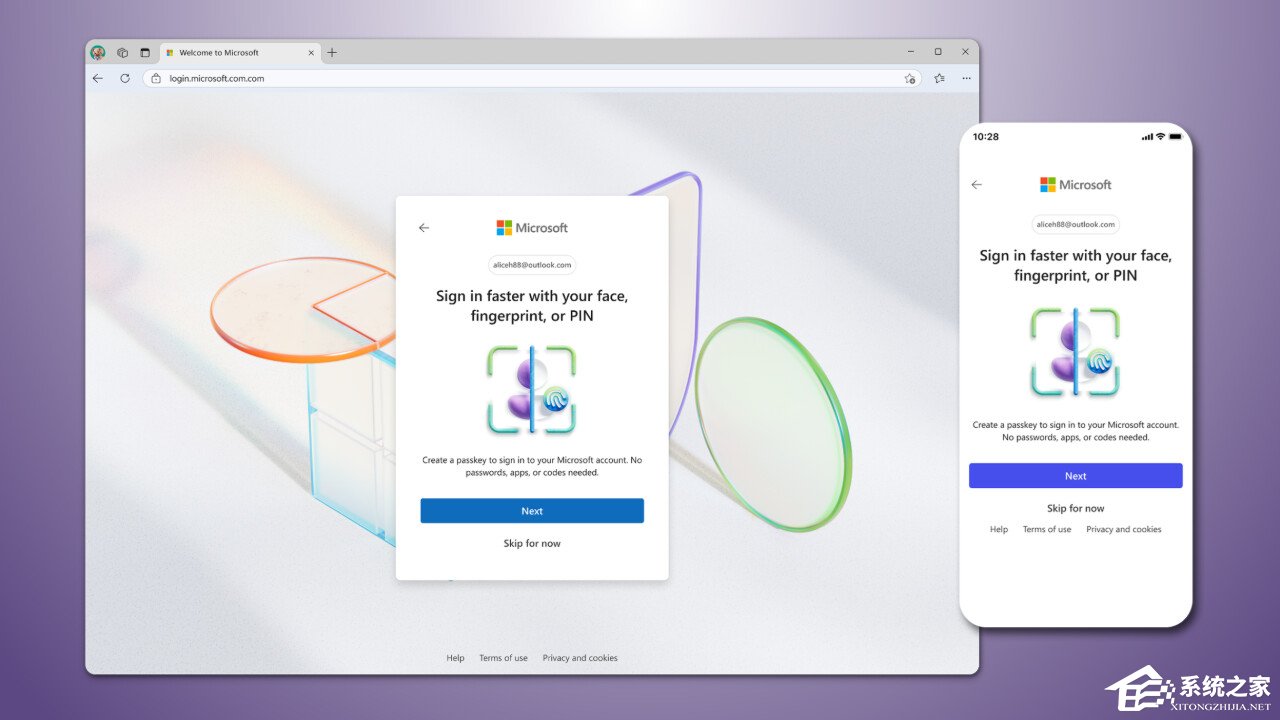
Task: Open Privacy and cookies link in browser footer
Action: [580, 658]
